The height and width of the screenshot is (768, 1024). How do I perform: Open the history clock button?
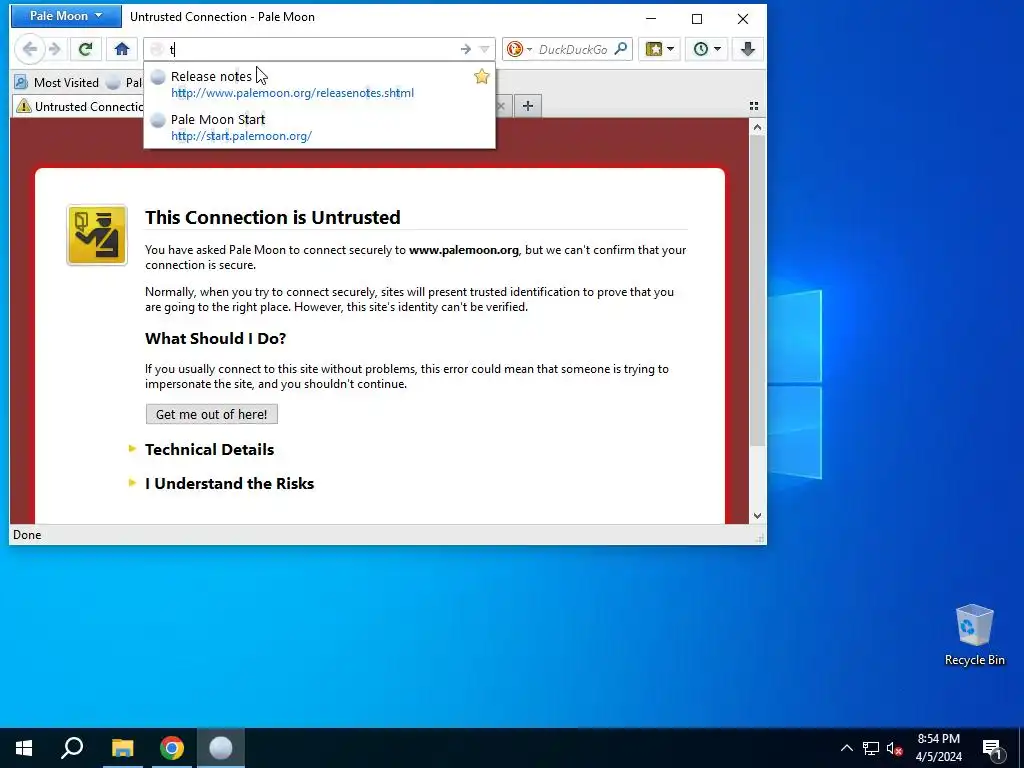pyautogui.click(x=701, y=49)
